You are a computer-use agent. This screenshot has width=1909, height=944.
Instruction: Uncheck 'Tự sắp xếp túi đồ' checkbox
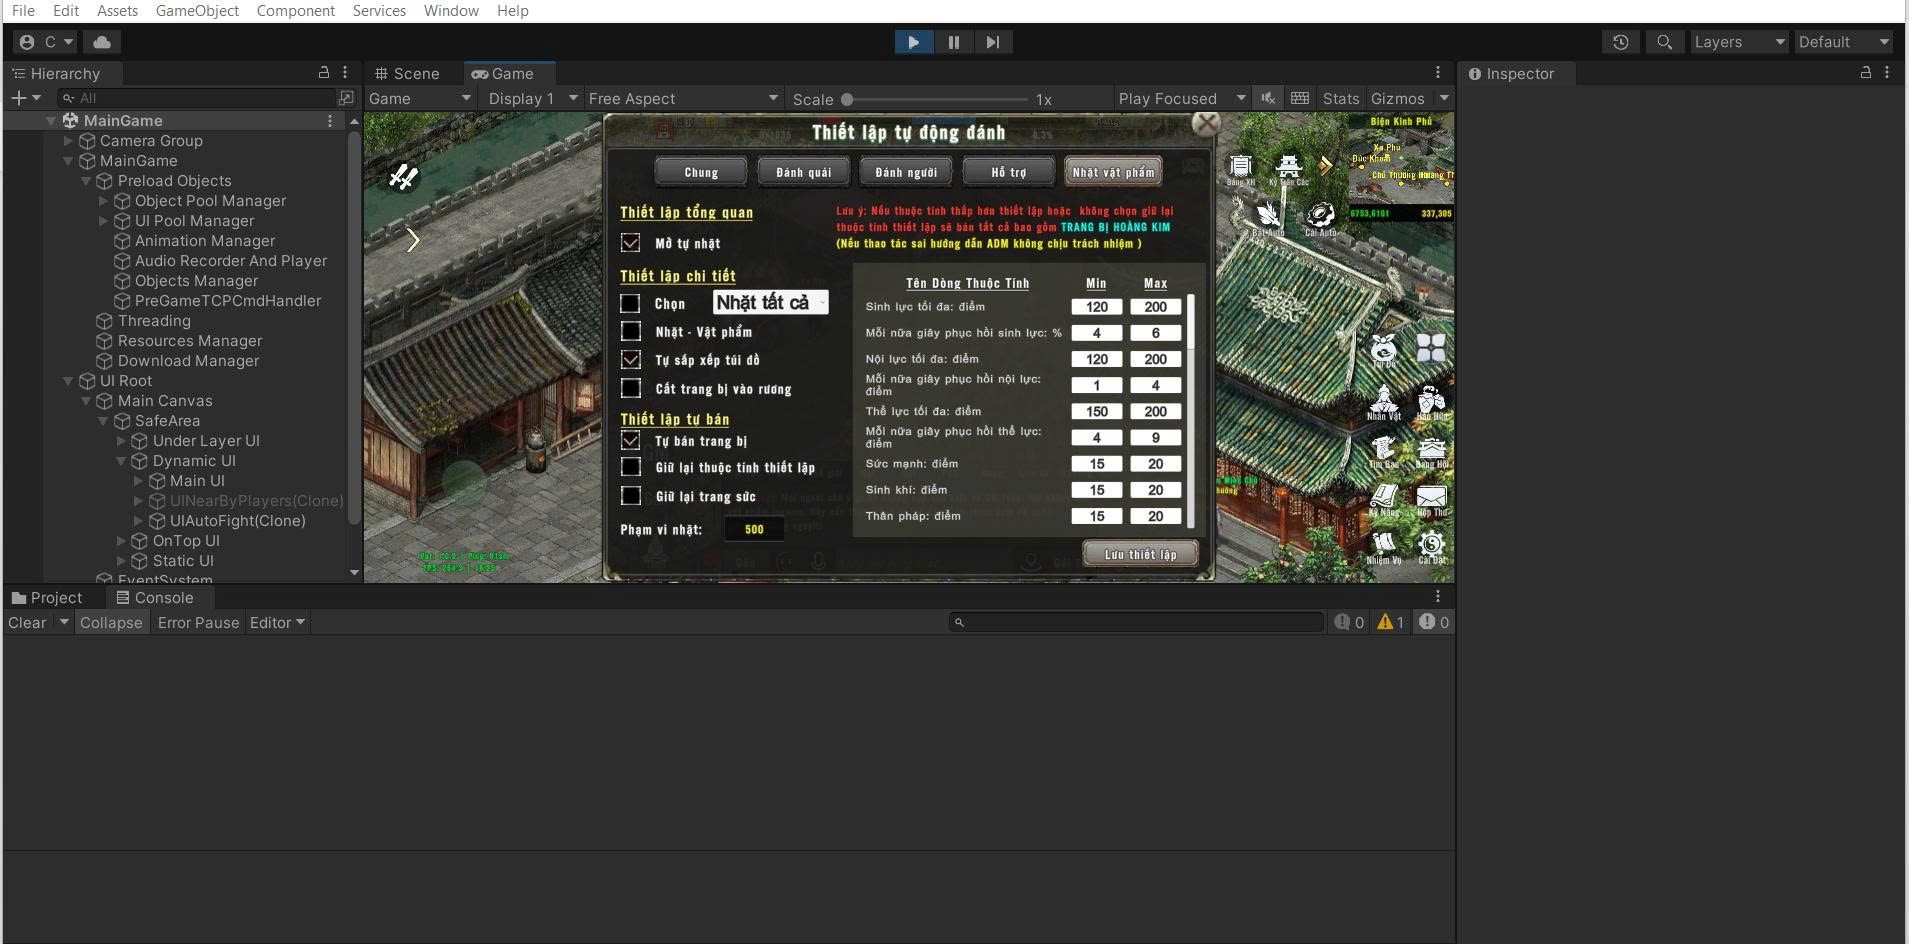point(630,360)
